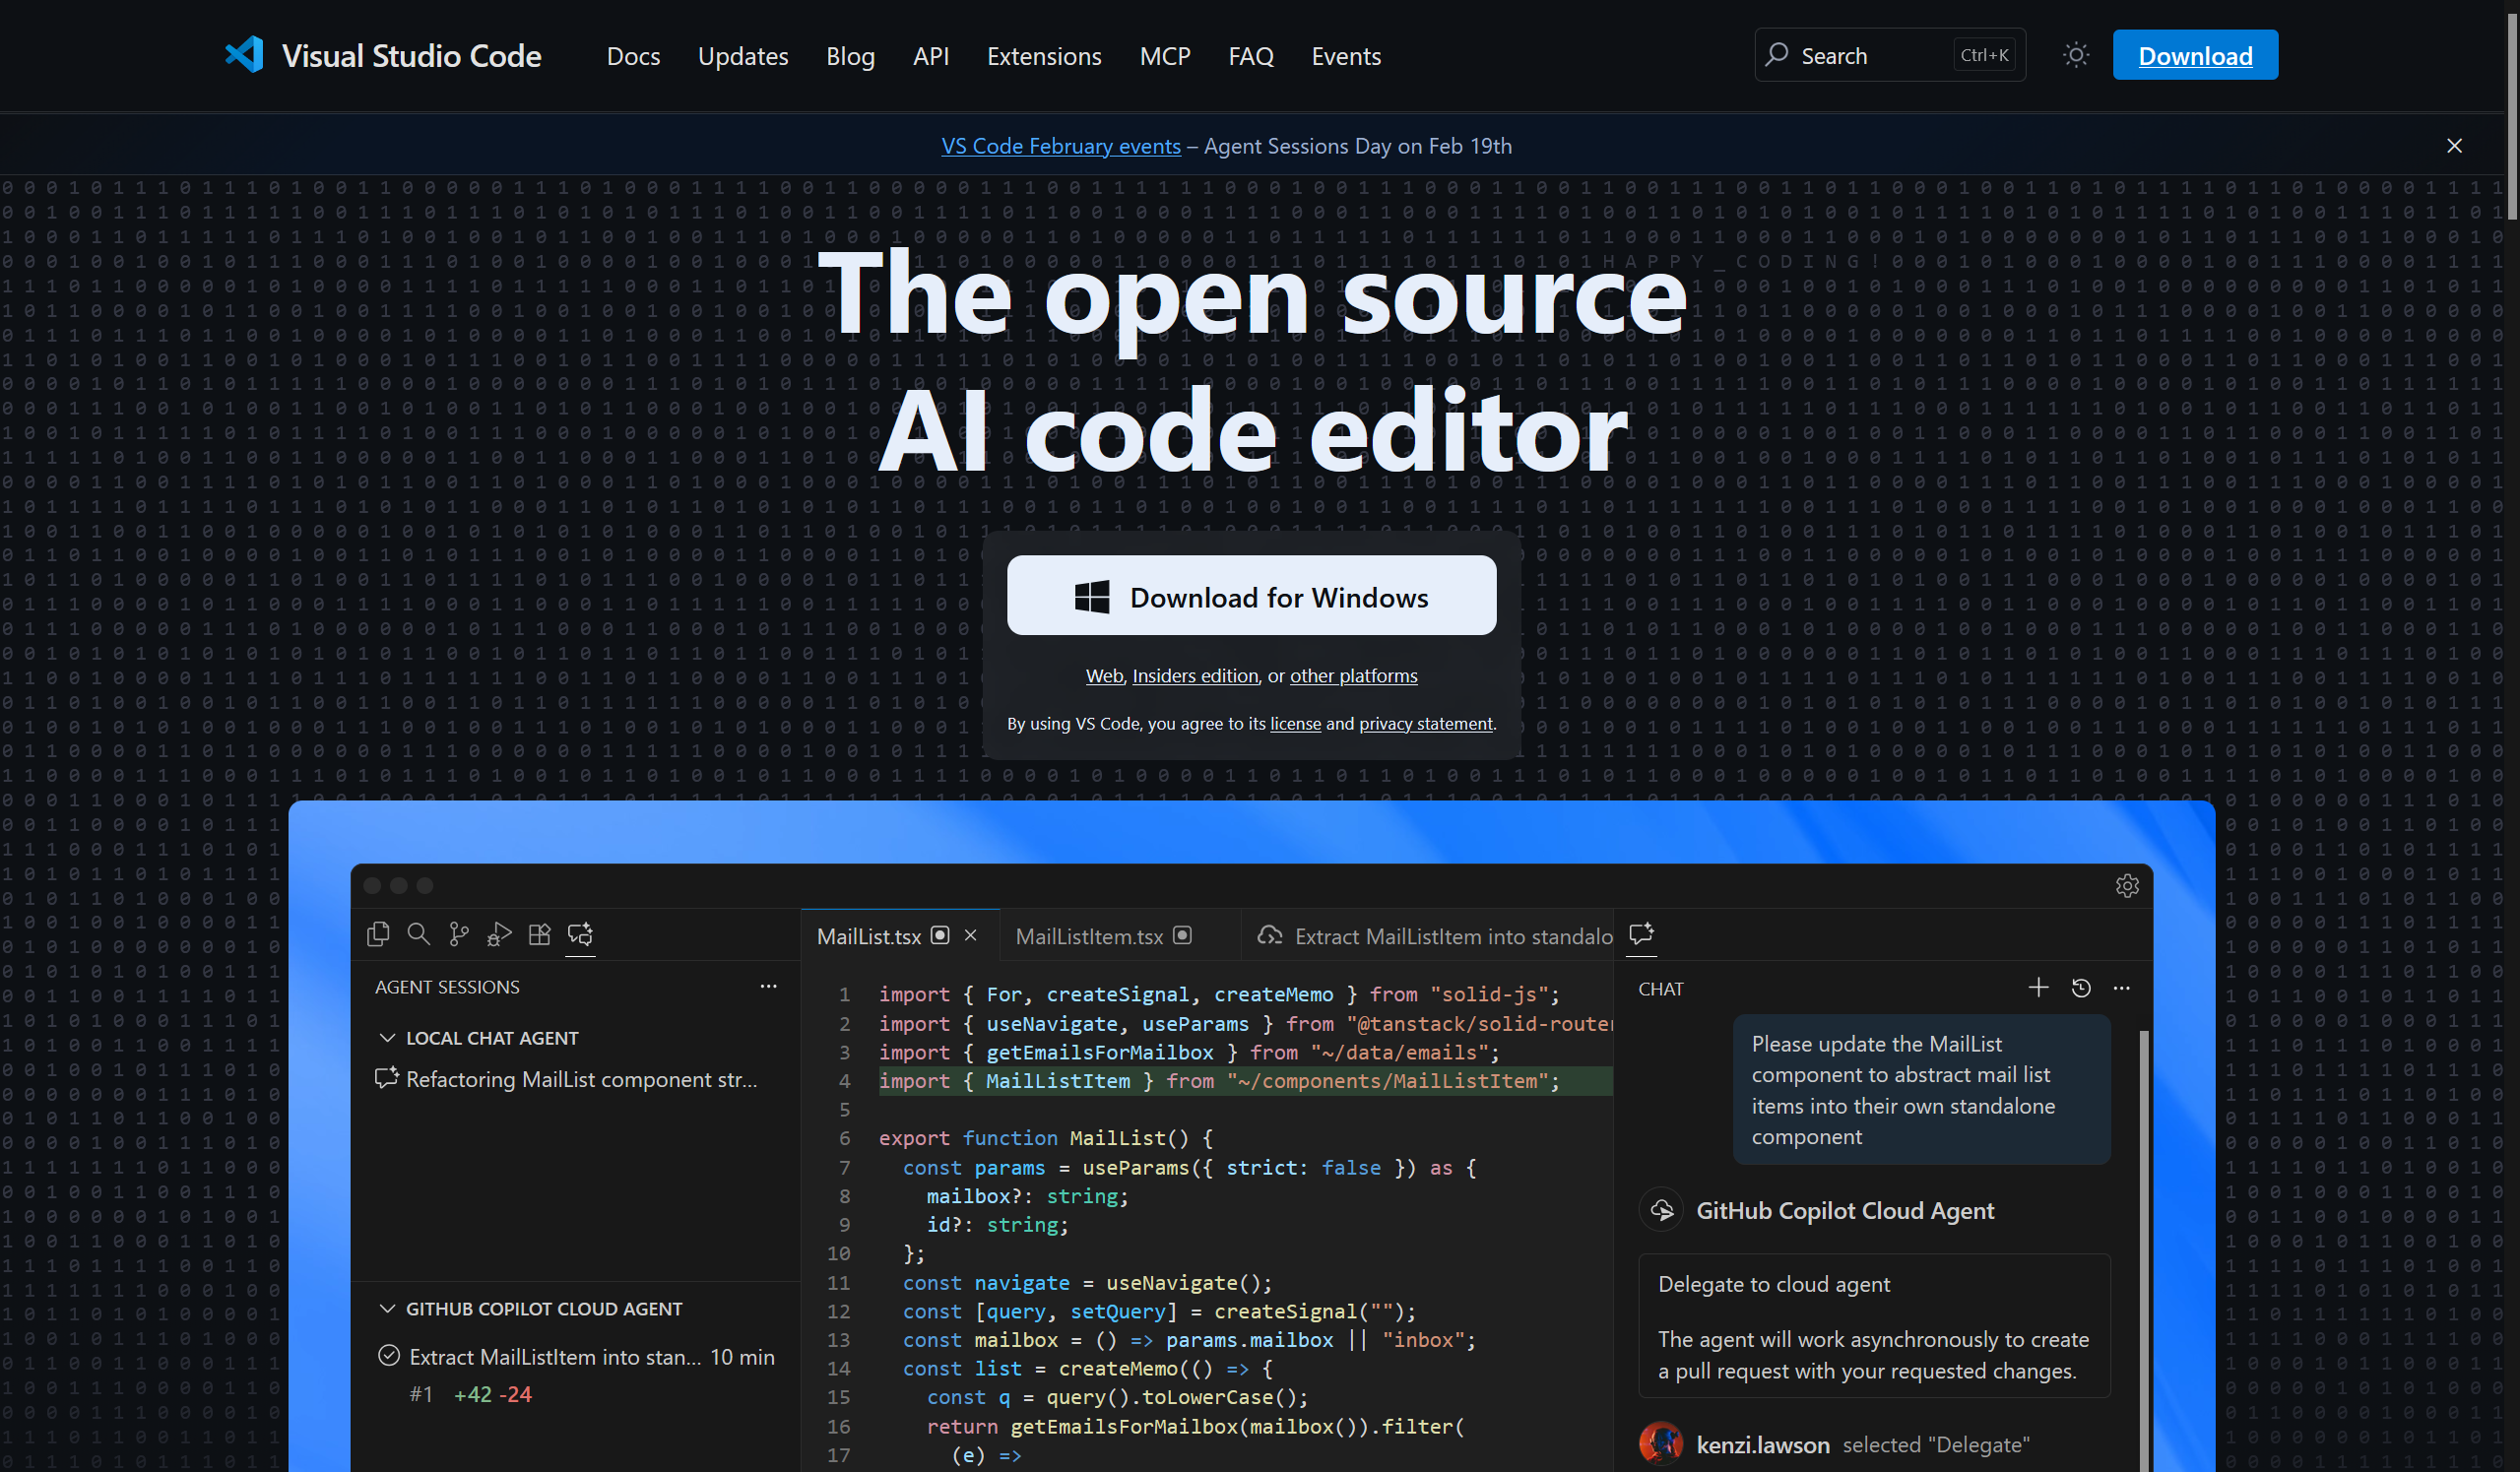Open Extensions navigation link
Image resolution: width=2520 pixels, height=1472 pixels.
click(x=1044, y=56)
